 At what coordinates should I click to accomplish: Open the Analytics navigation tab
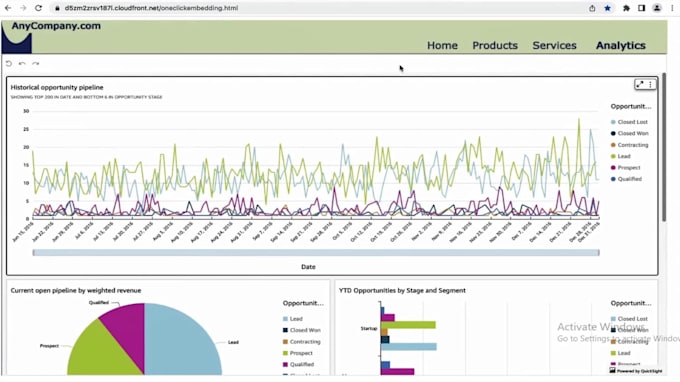pyautogui.click(x=621, y=45)
